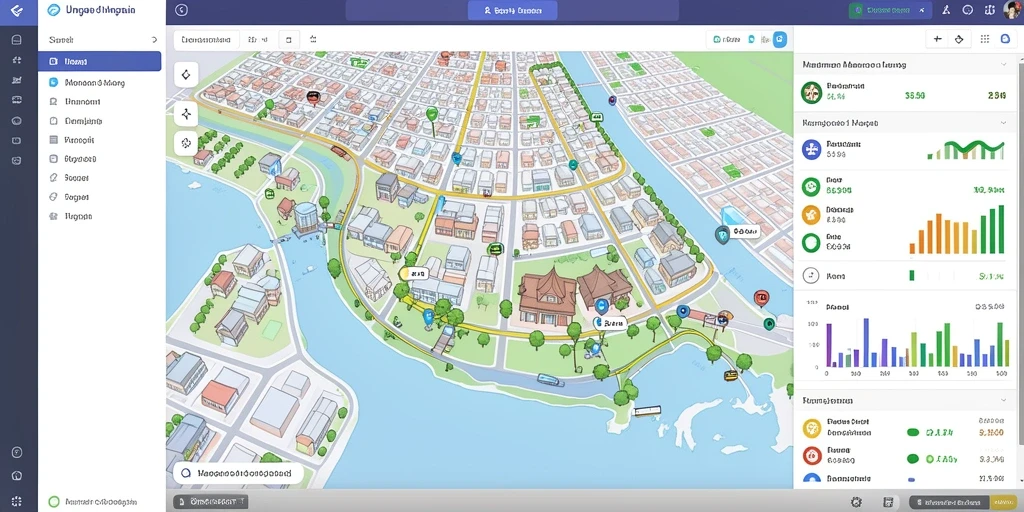The width and height of the screenshot is (1024, 512).
Task: Expand sidebar search row arrow
Action: (154, 40)
